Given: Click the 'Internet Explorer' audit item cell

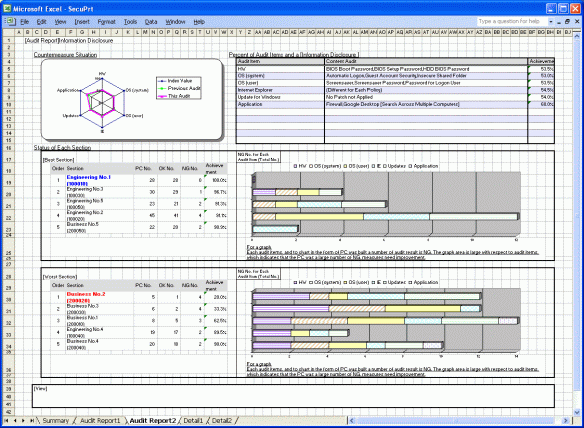Looking at the screenshot, I should (x=280, y=90).
